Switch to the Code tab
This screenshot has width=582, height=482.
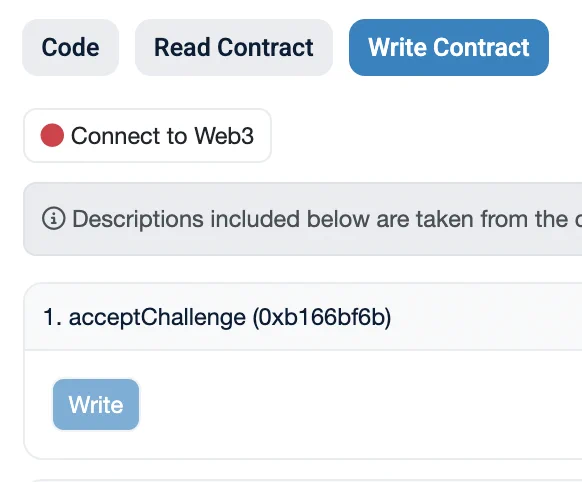click(x=71, y=47)
